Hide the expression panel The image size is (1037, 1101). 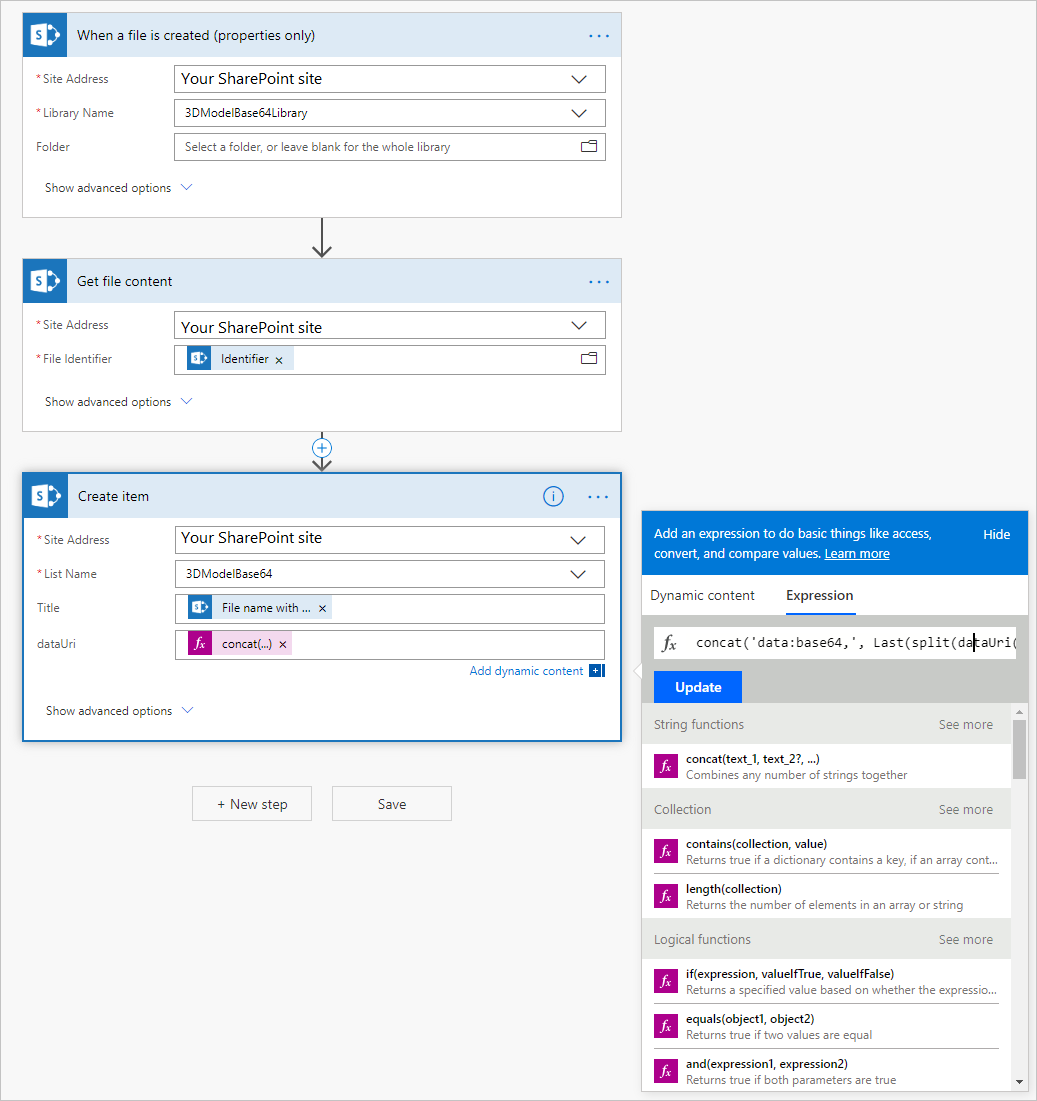click(996, 534)
